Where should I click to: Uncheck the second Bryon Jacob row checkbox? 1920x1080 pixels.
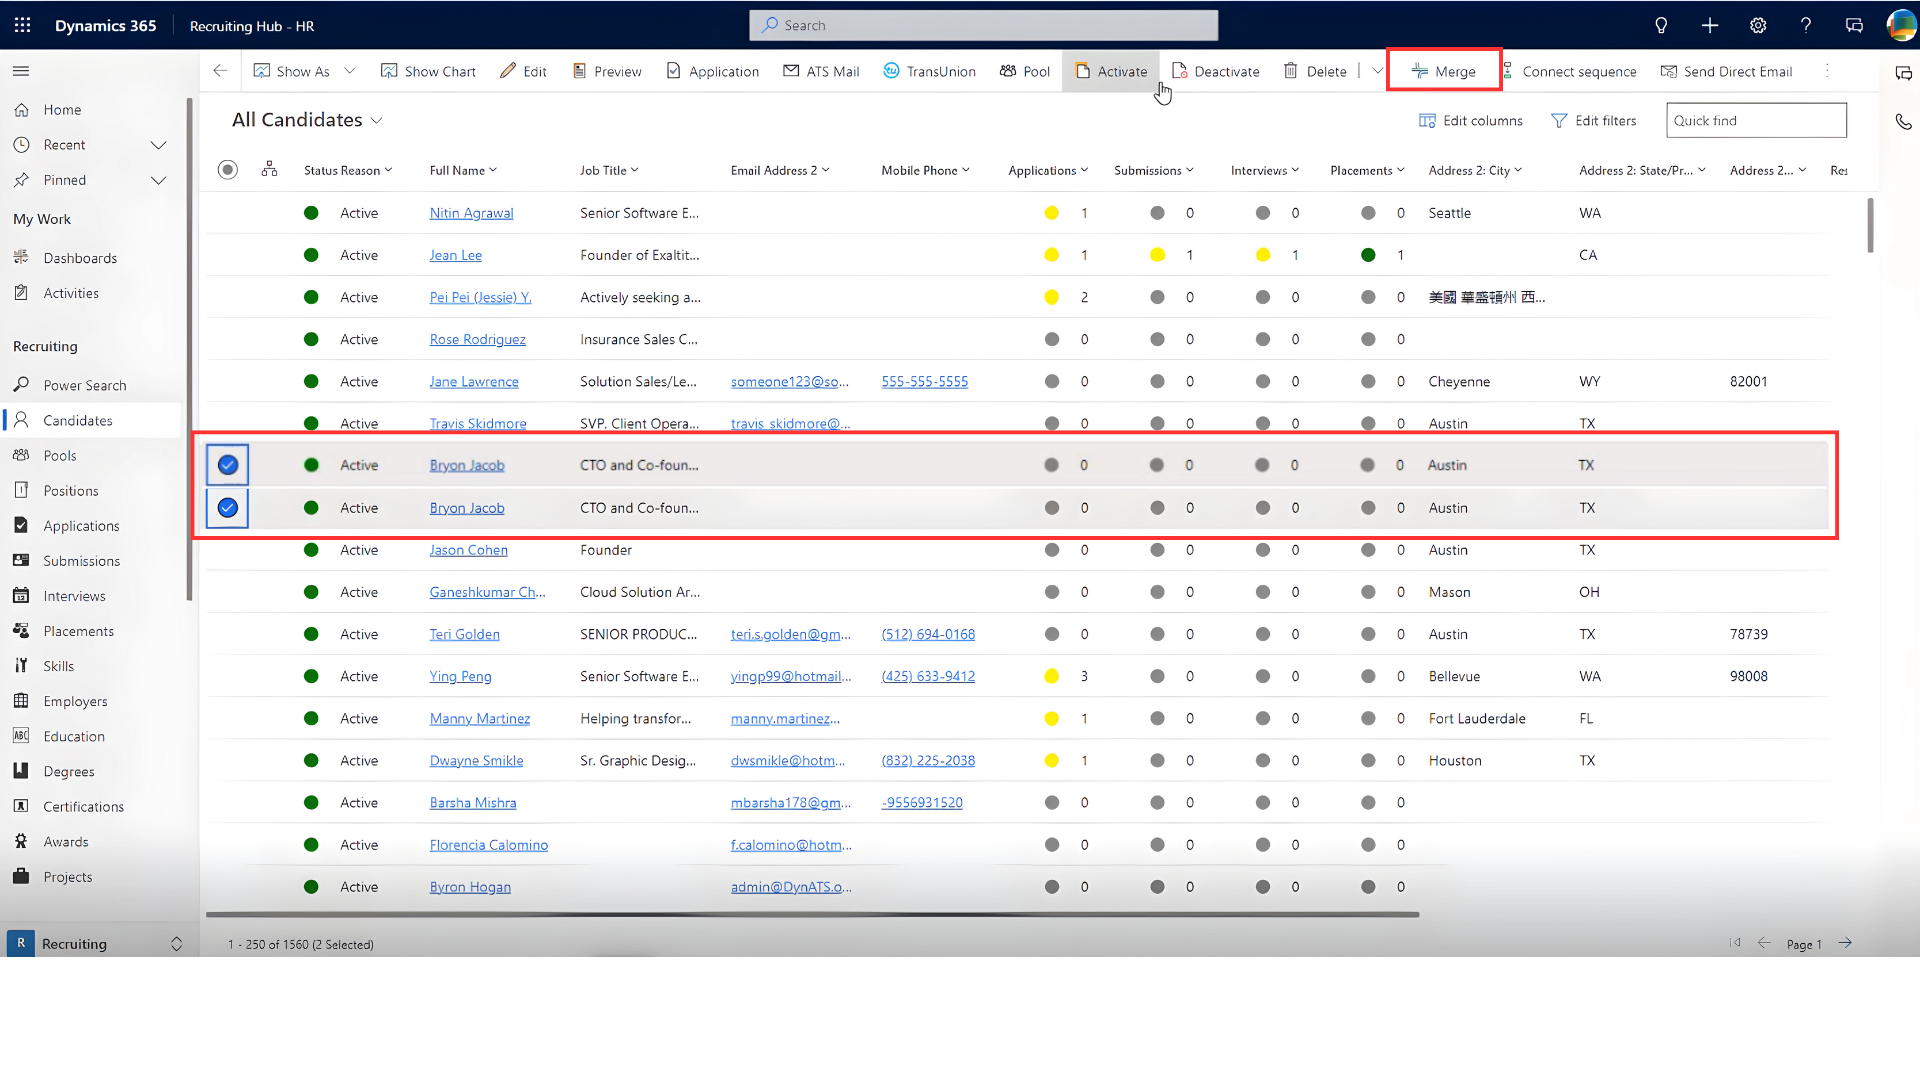click(228, 507)
